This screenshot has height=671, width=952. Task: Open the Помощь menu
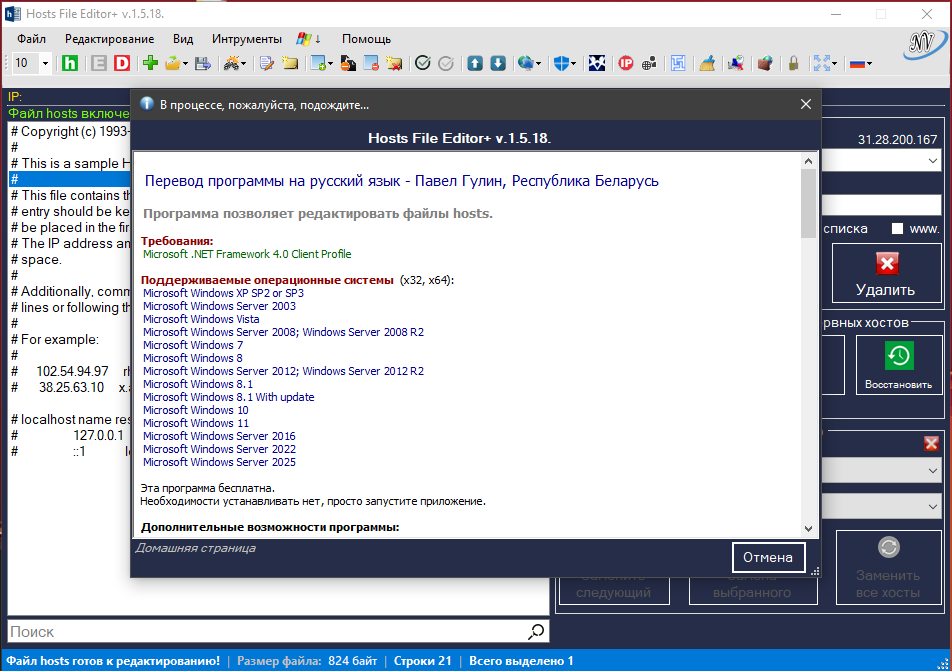[366, 39]
